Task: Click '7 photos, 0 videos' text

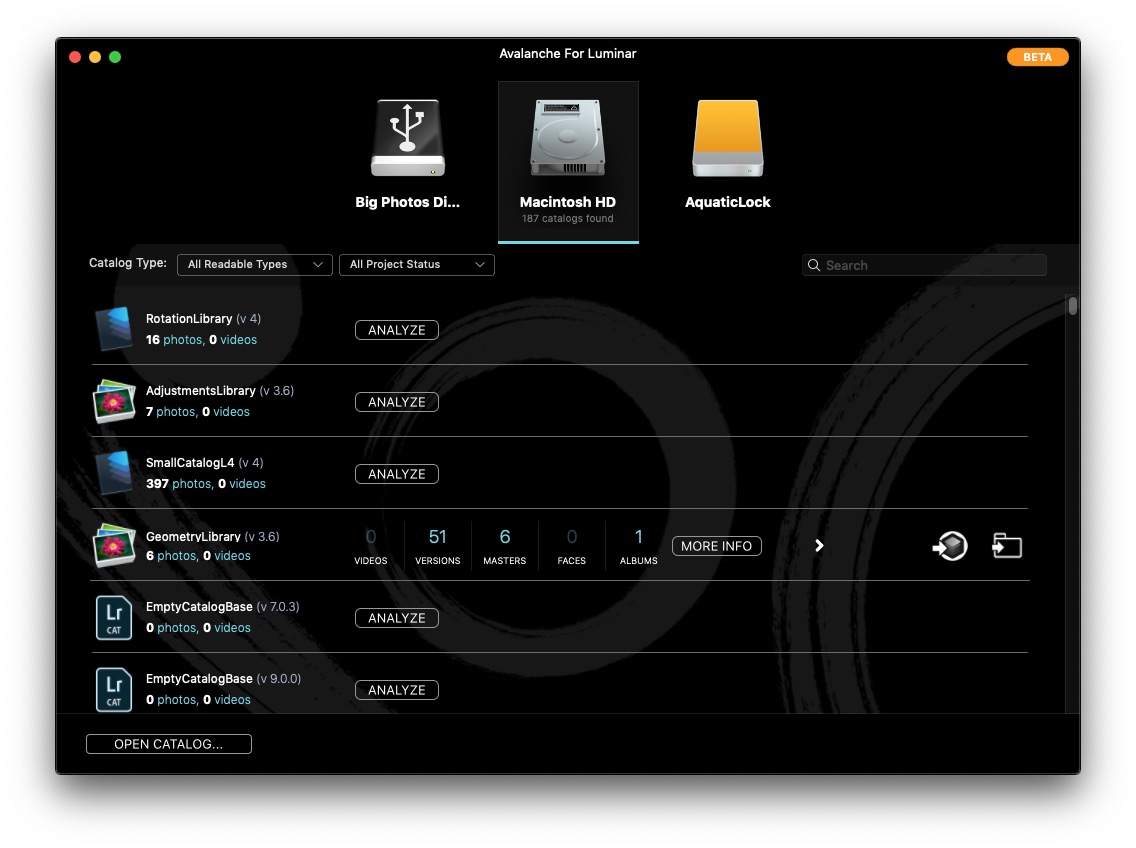Action: [x=198, y=412]
